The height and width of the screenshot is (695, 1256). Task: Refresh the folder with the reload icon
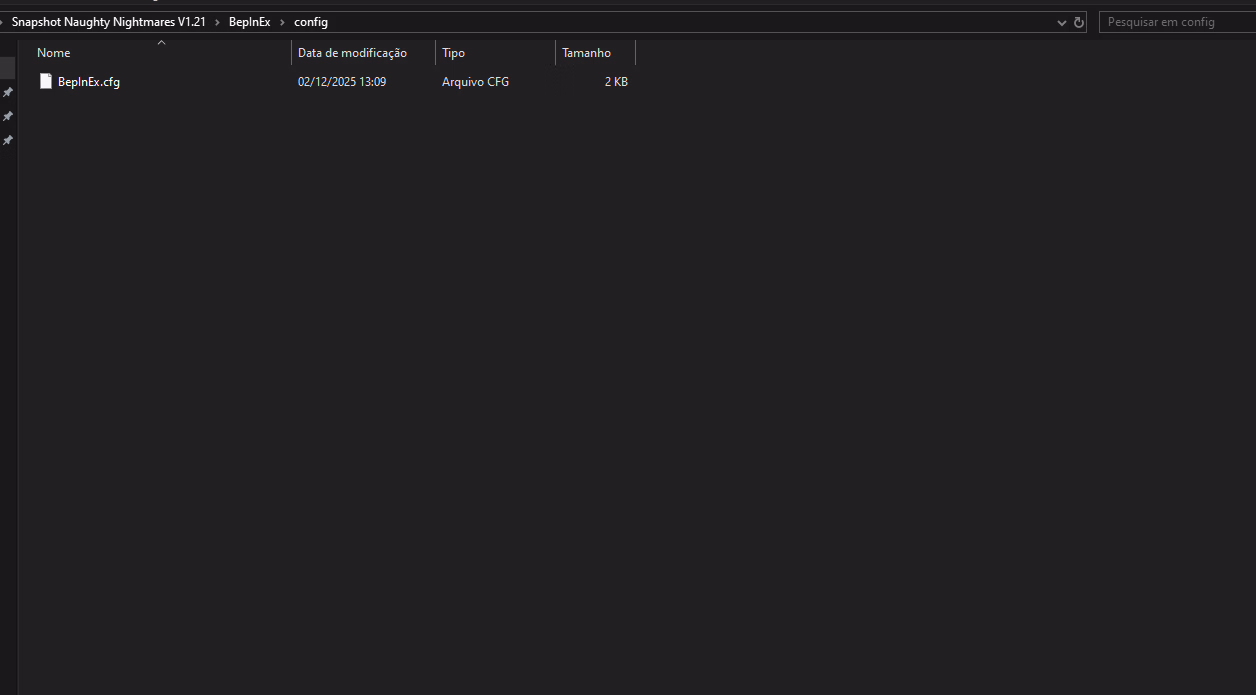point(1079,22)
